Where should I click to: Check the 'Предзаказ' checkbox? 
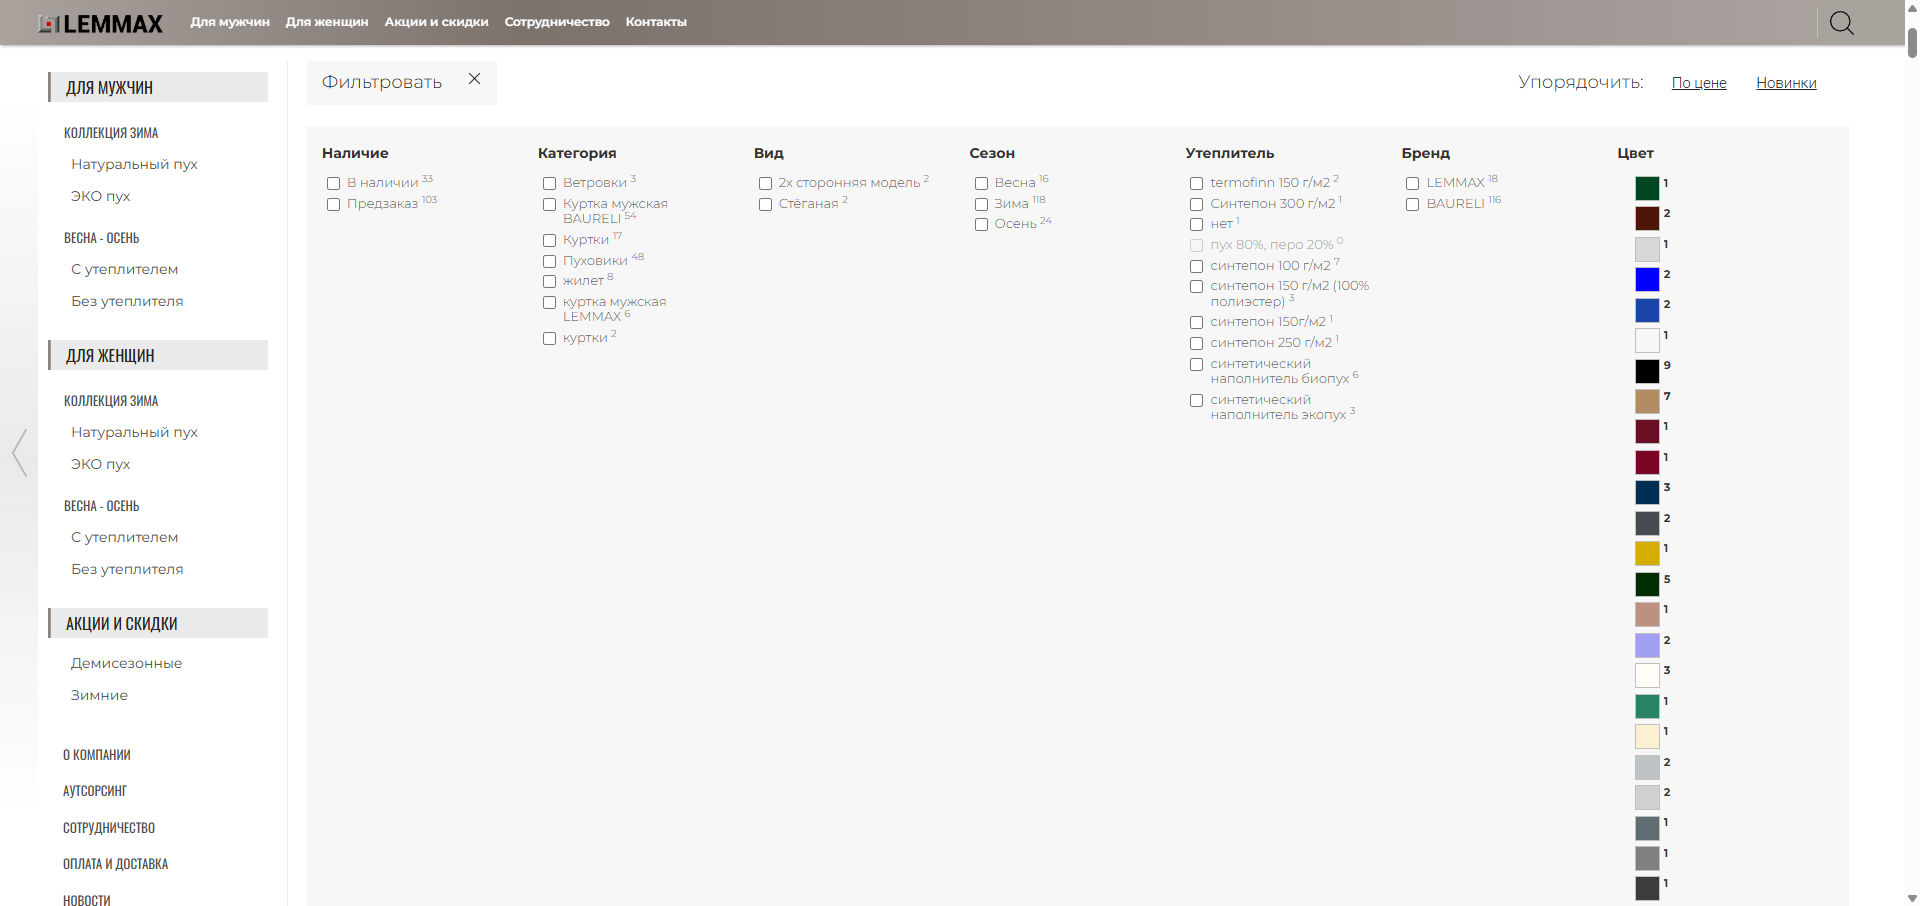click(x=333, y=204)
